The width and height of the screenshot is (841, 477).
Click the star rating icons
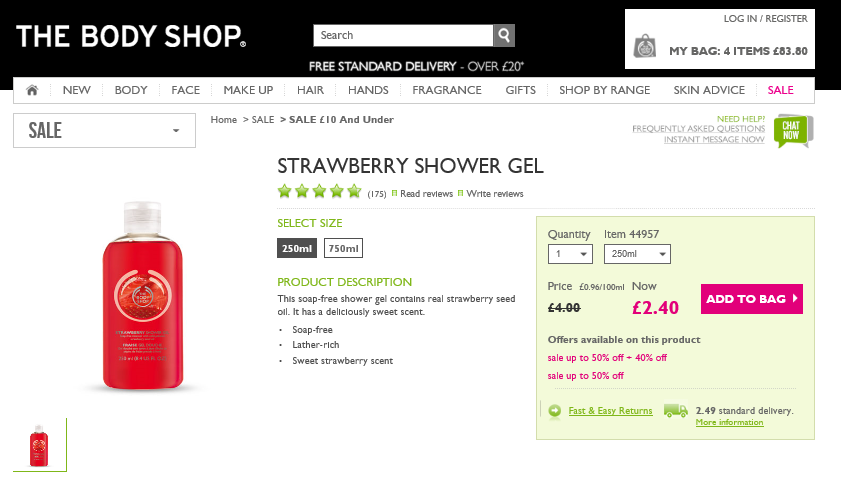(319, 192)
